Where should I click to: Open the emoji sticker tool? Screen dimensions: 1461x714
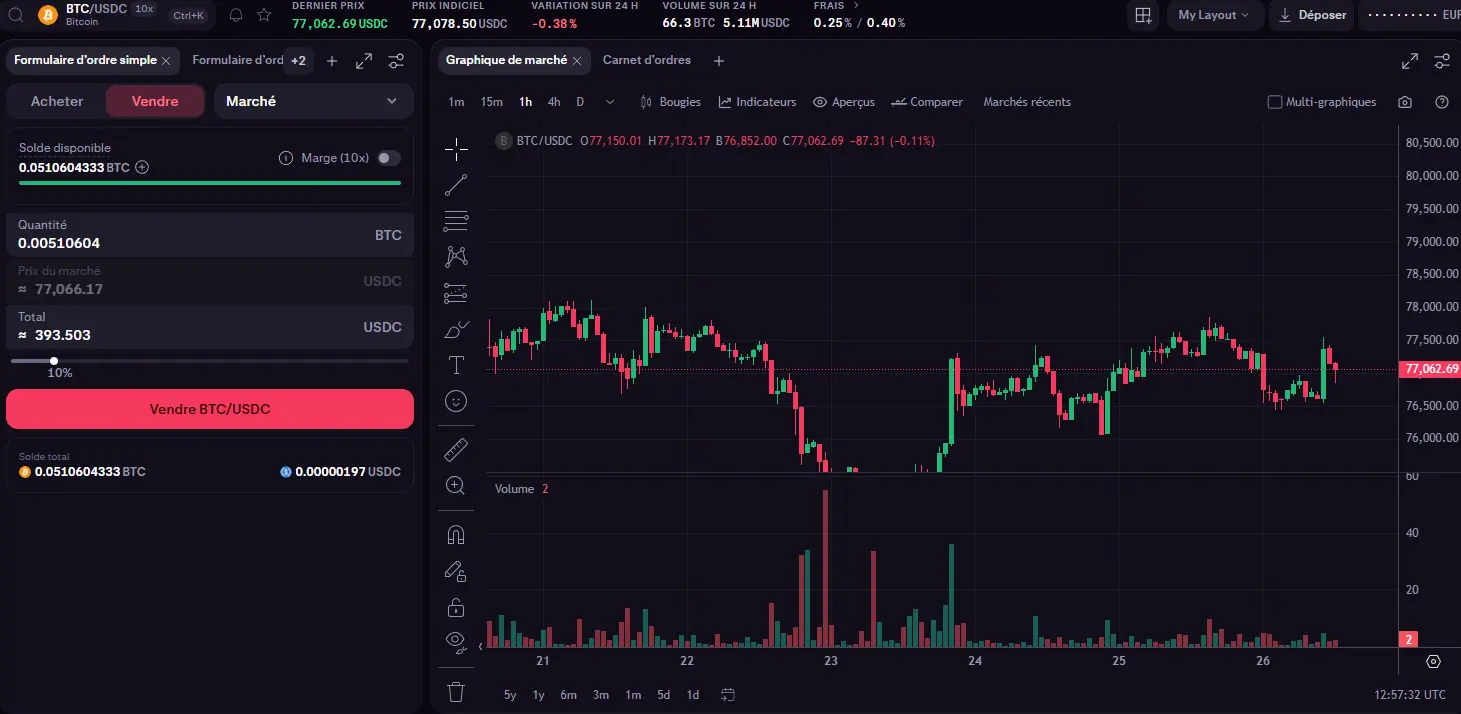pyautogui.click(x=456, y=401)
